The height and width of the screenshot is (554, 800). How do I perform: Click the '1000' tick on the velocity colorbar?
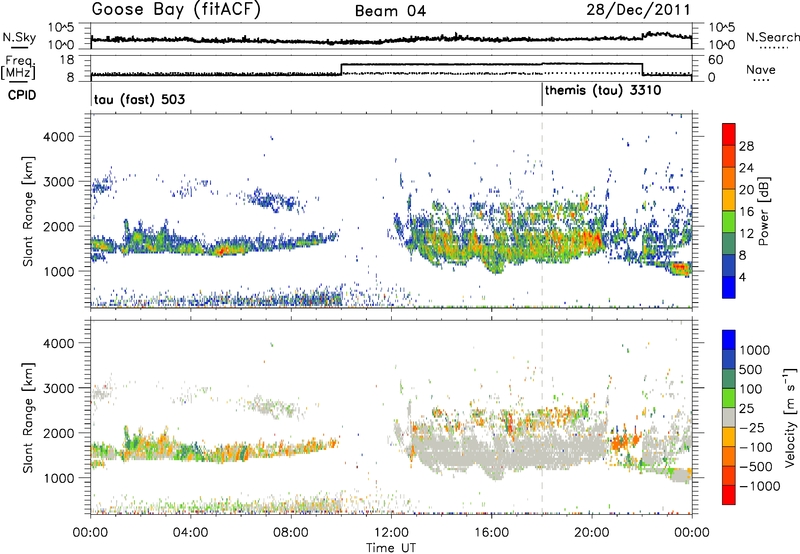tap(754, 350)
